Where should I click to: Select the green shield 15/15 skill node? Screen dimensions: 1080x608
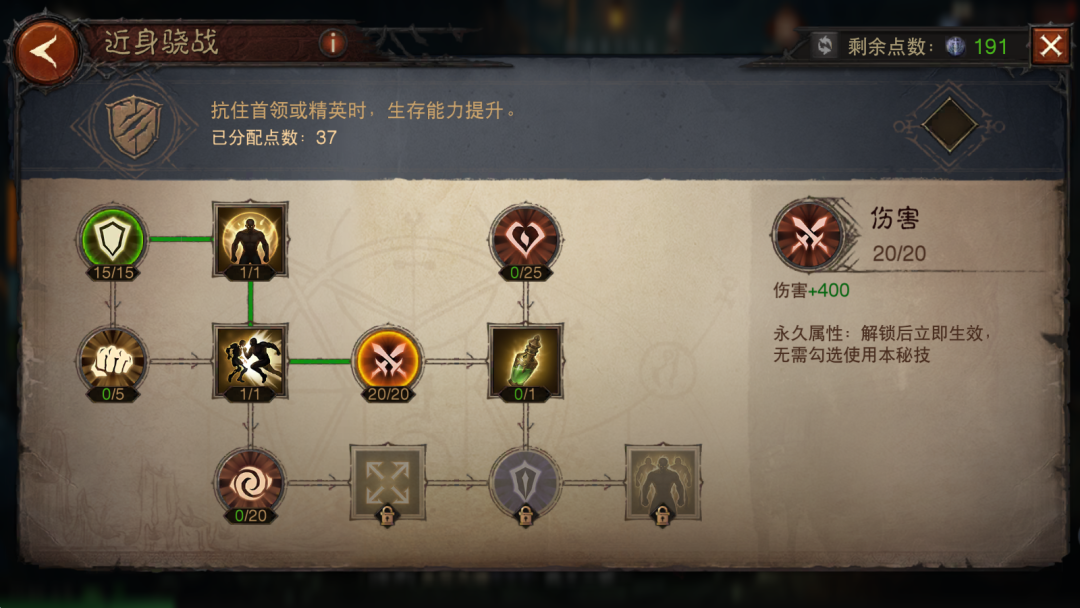point(112,240)
